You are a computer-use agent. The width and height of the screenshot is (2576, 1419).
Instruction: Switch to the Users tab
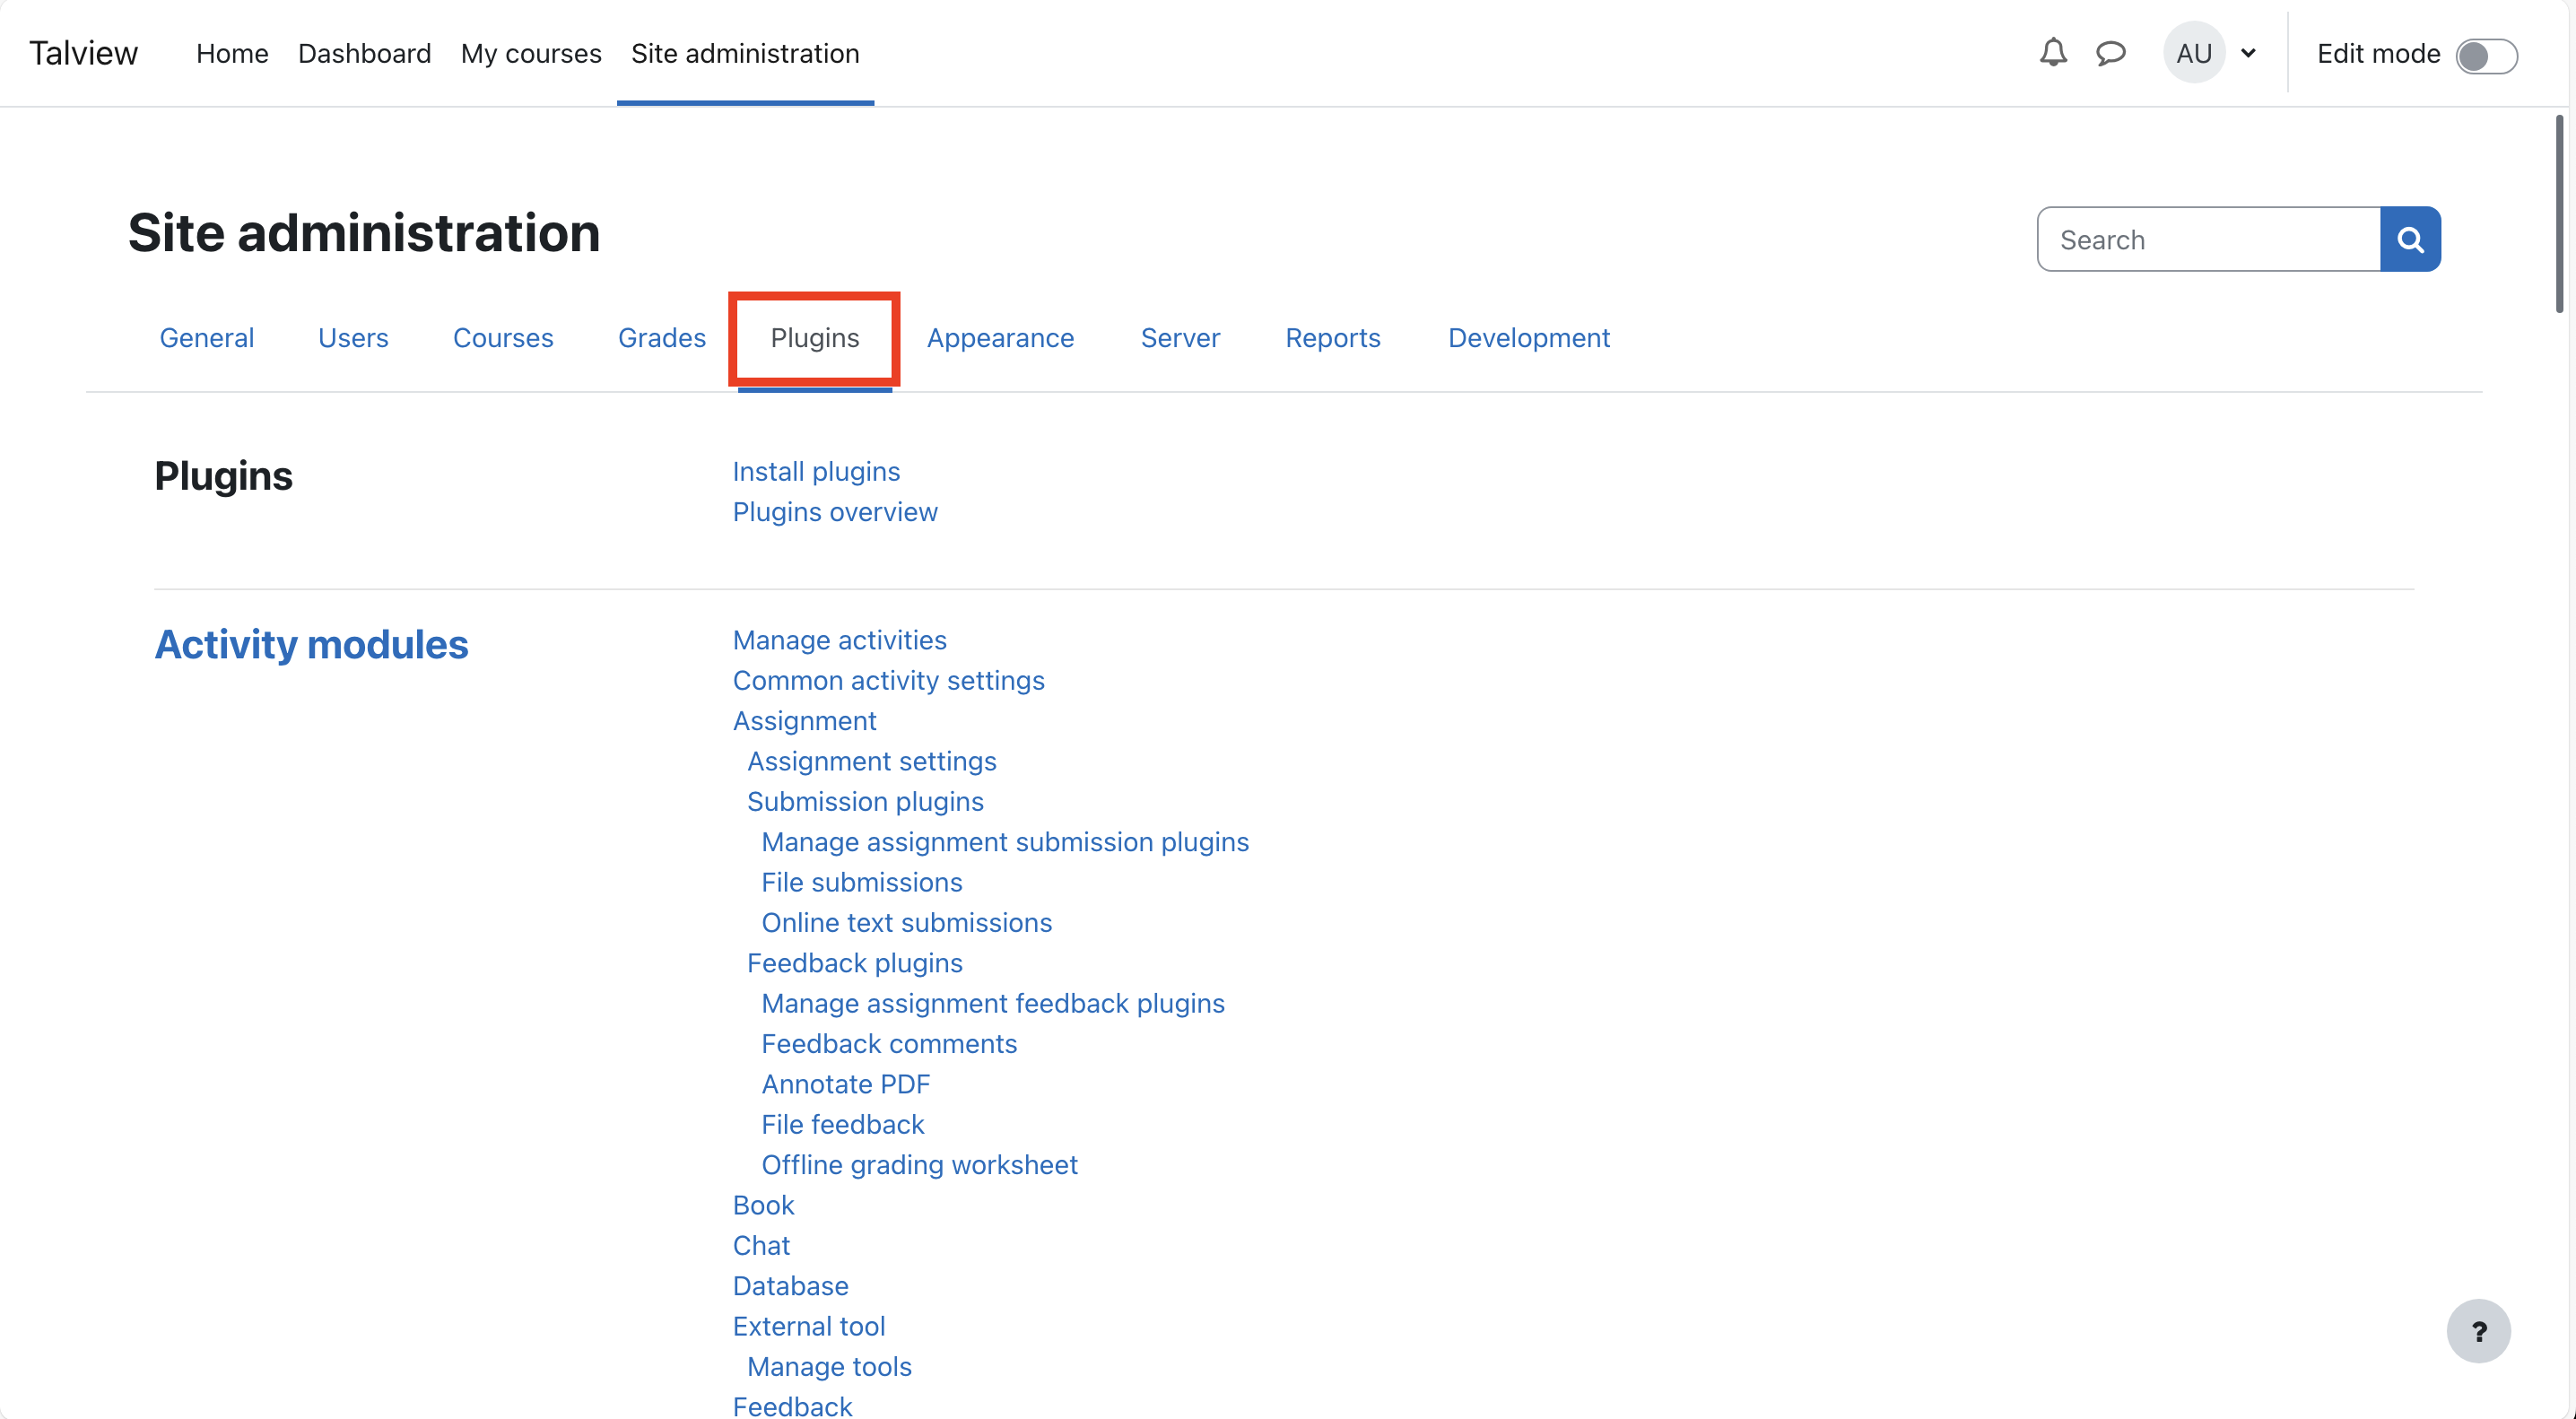point(353,338)
